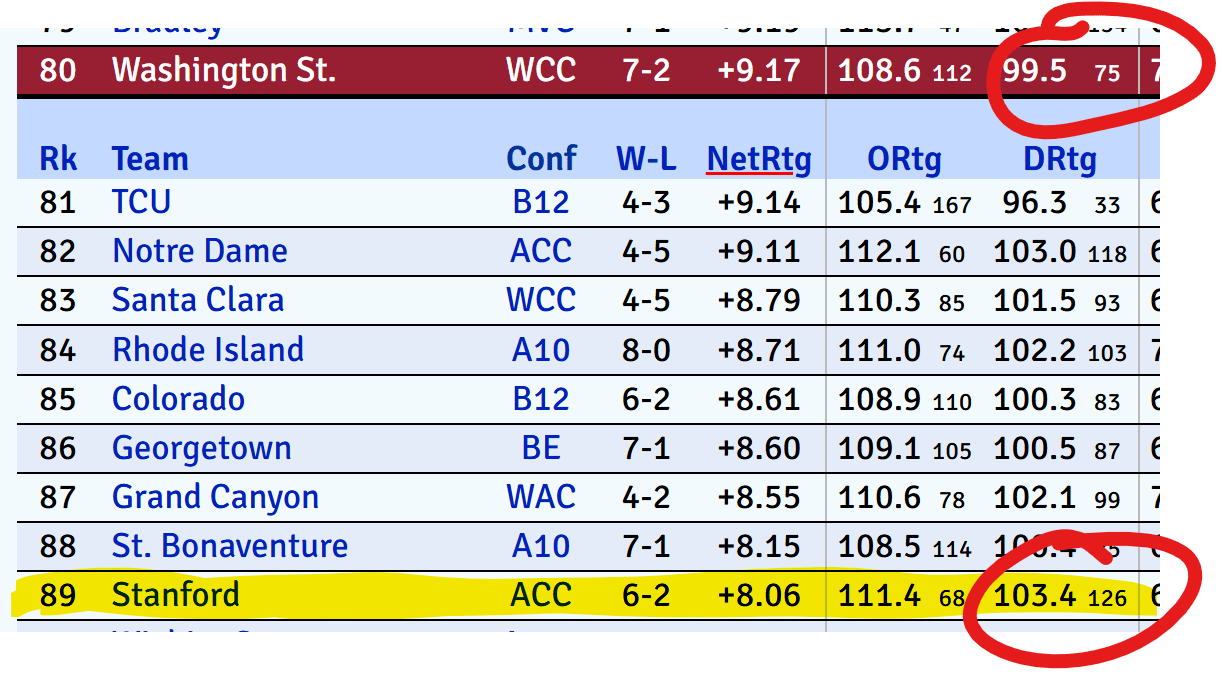This screenshot has height=674, width=1223.
Task: Sort by Conf column header
Action: coord(541,159)
